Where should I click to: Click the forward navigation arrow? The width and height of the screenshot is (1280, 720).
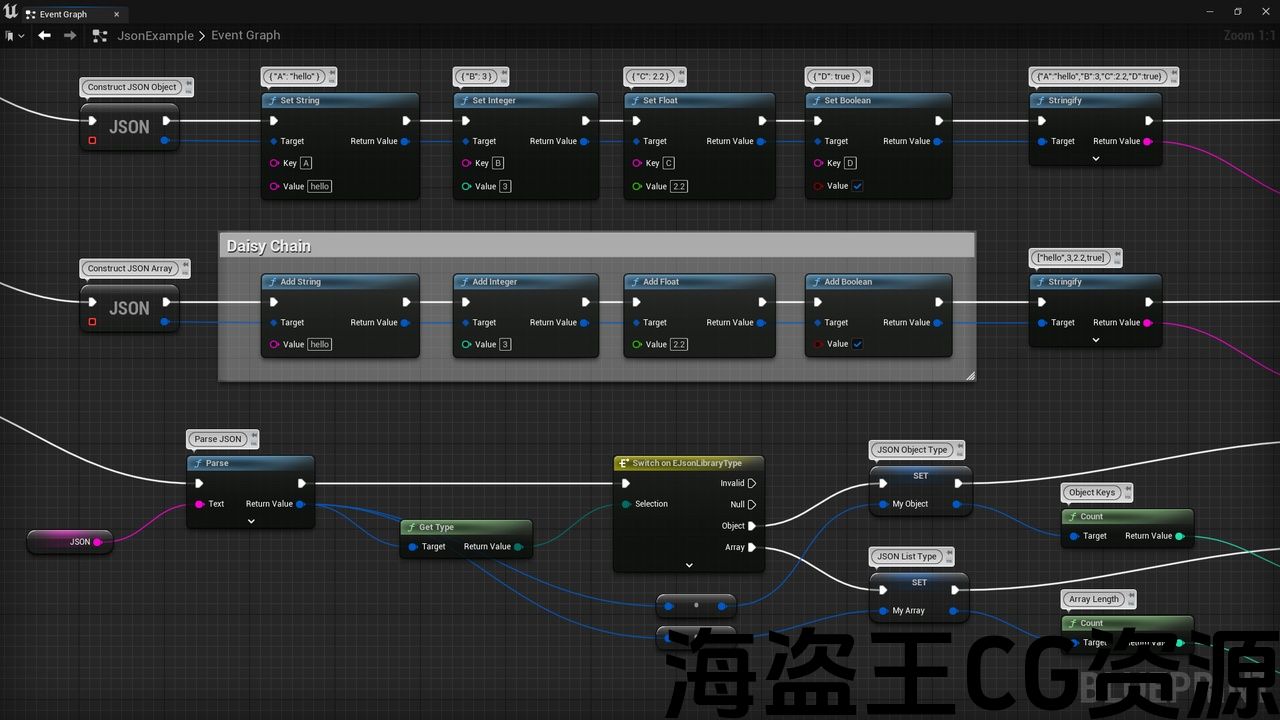click(x=68, y=35)
